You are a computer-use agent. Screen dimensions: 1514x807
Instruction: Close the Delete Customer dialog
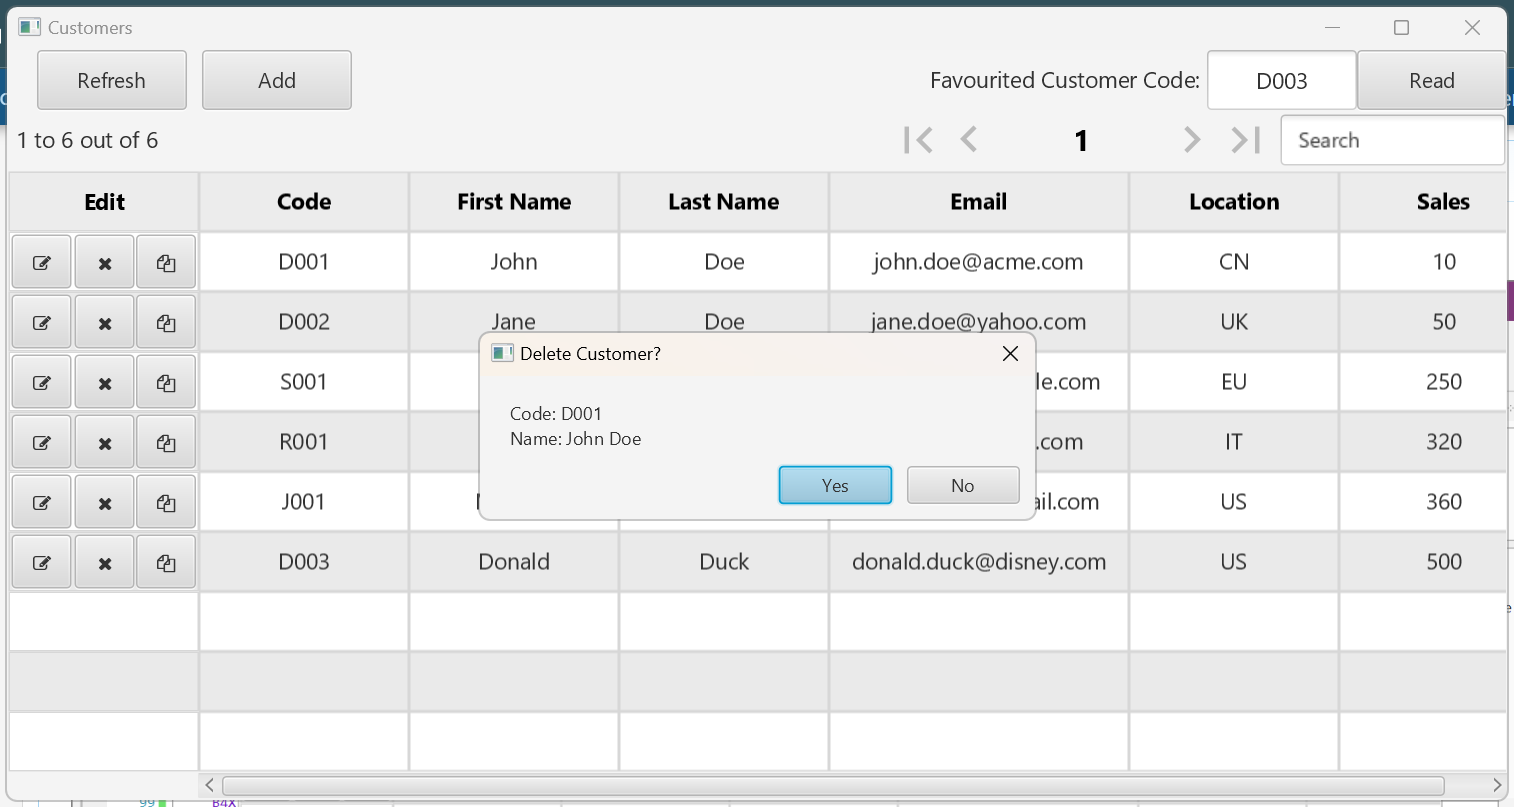(x=1010, y=354)
